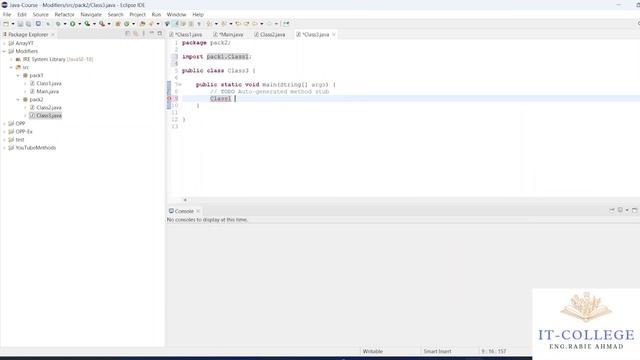Click the New Java Package icon
Viewport: 640px width, 360px height.
pyautogui.click(x=118, y=24)
